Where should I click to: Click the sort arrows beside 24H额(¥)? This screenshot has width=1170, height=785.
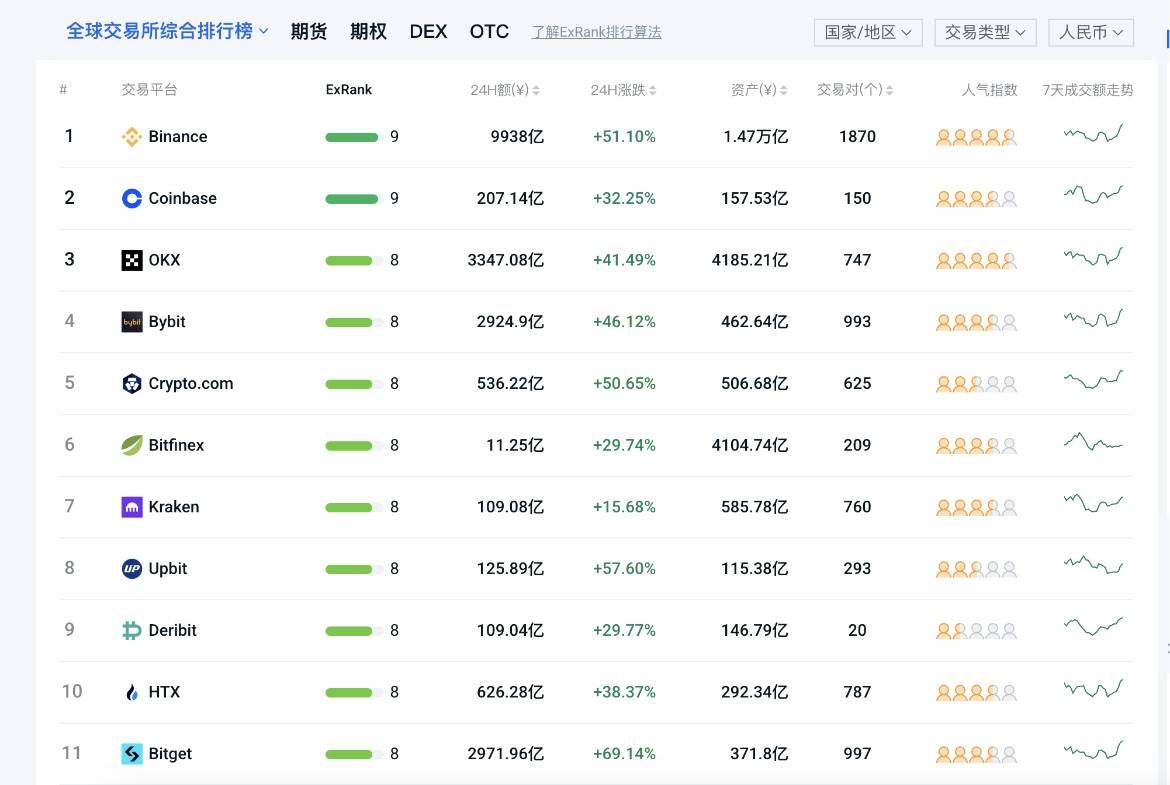pyautogui.click(x=536, y=90)
